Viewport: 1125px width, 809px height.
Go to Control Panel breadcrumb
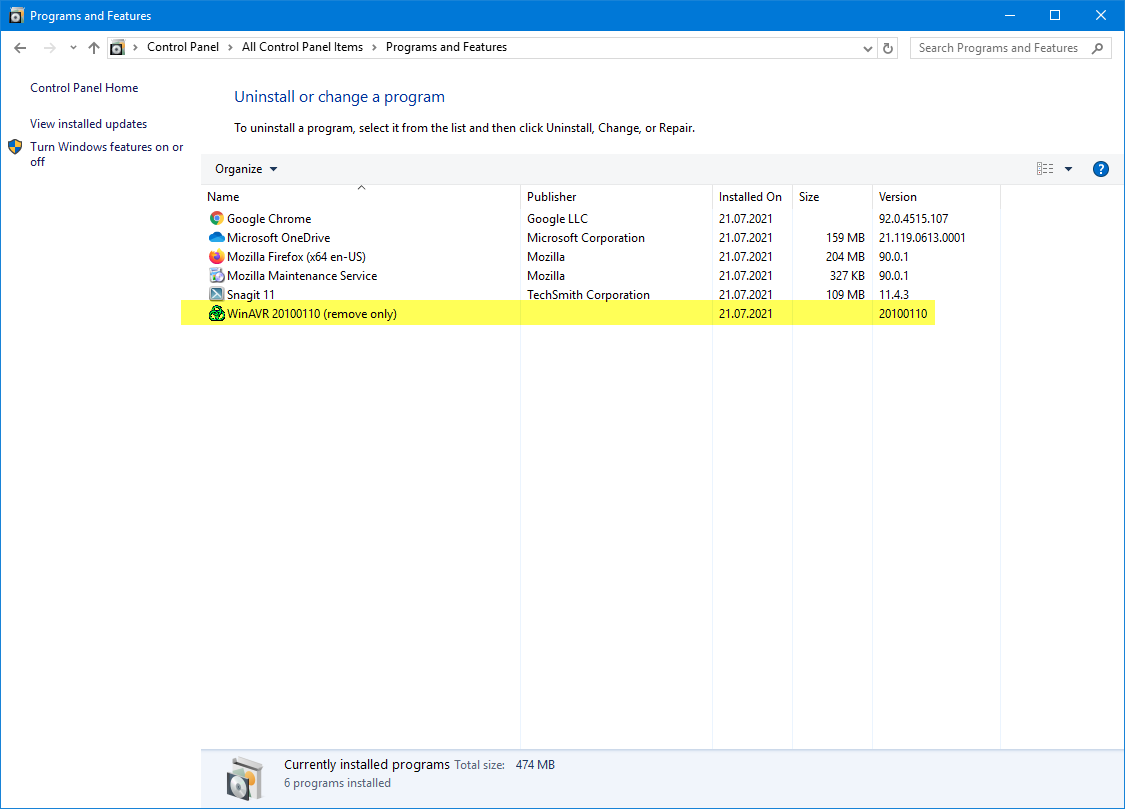(x=183, y=47)
